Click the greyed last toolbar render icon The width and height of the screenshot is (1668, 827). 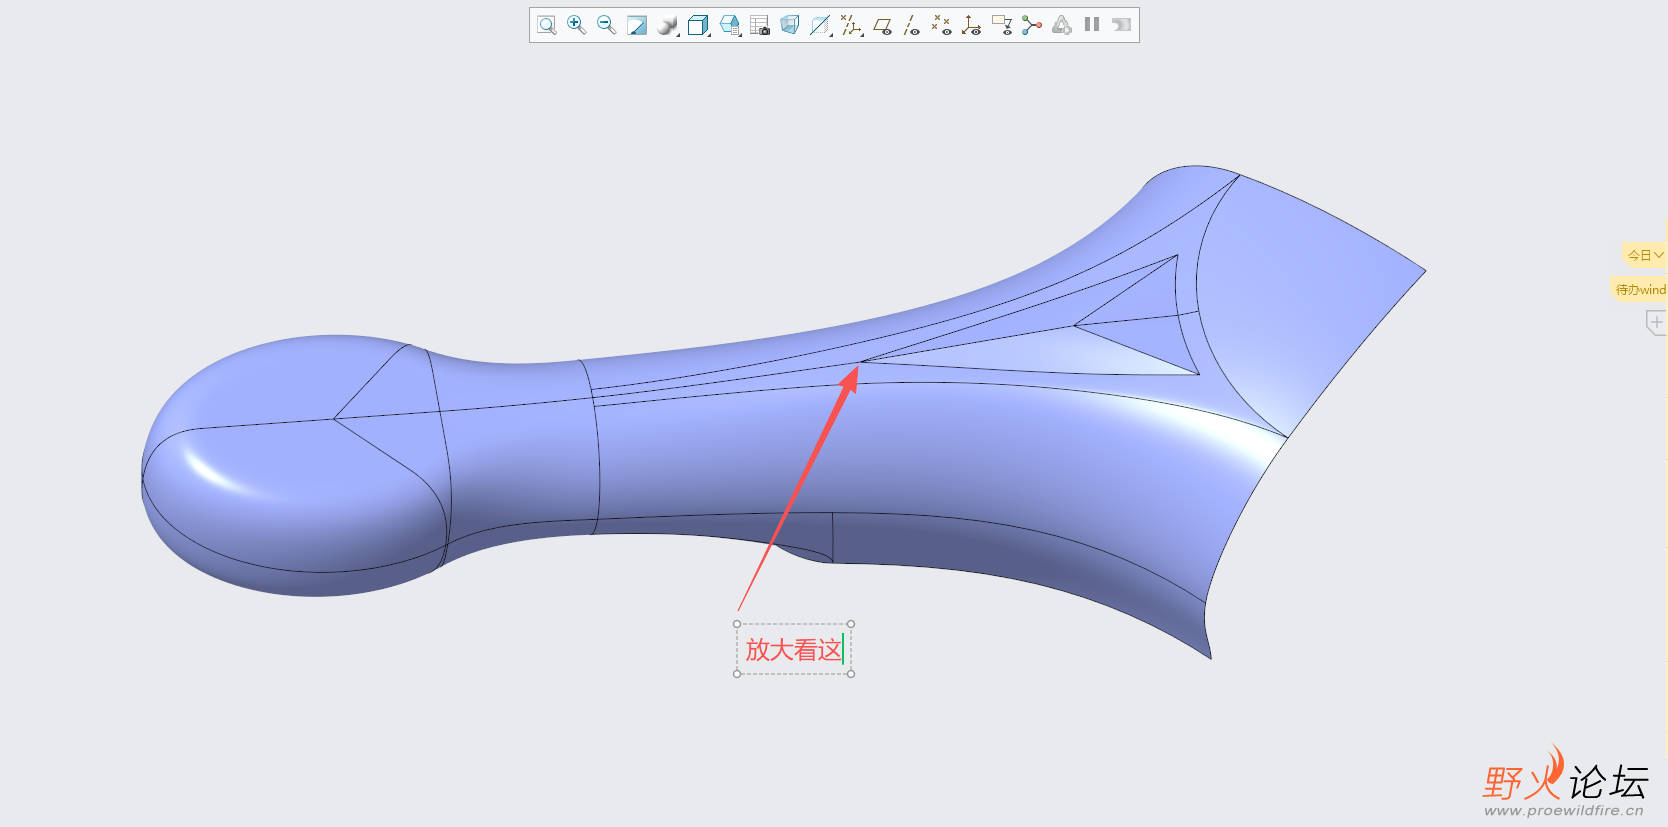[x=1122, y=25]
